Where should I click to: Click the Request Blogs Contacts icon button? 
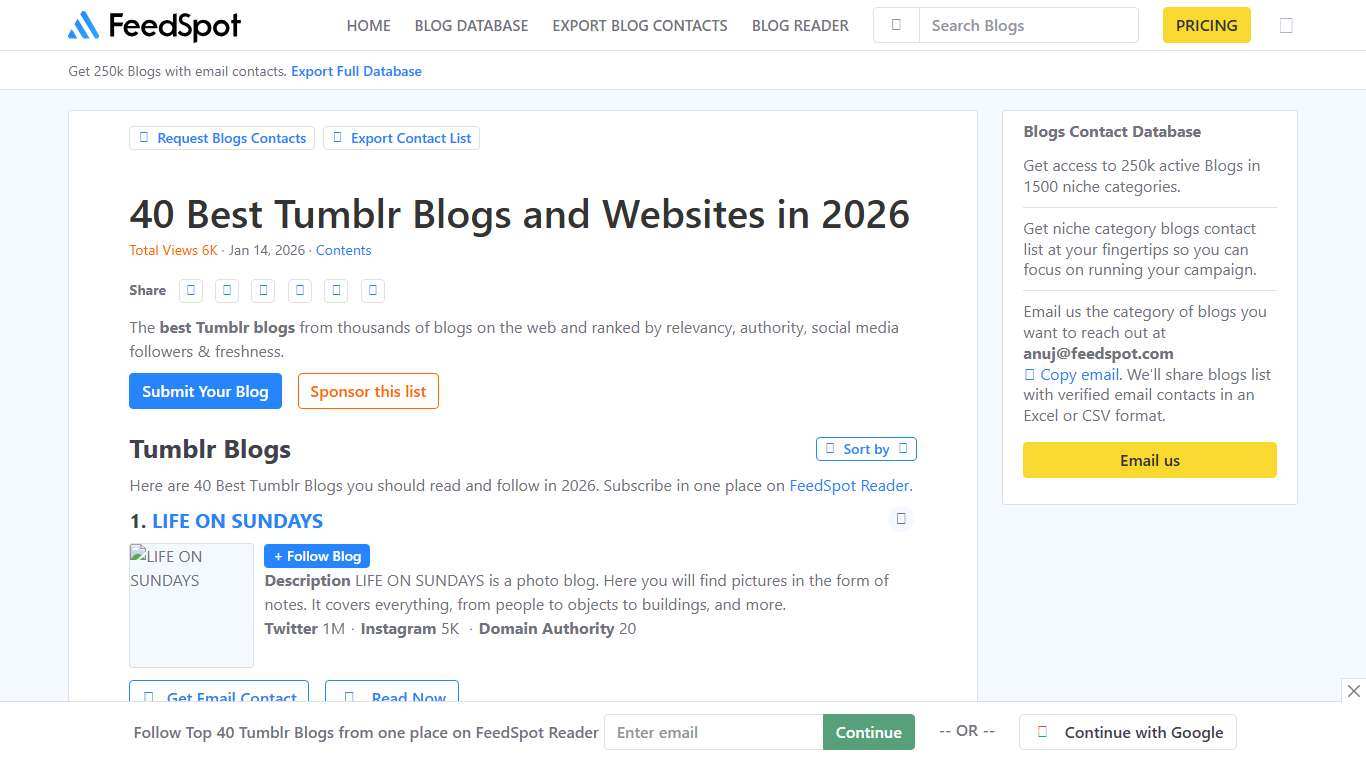[x=146, y=138]
